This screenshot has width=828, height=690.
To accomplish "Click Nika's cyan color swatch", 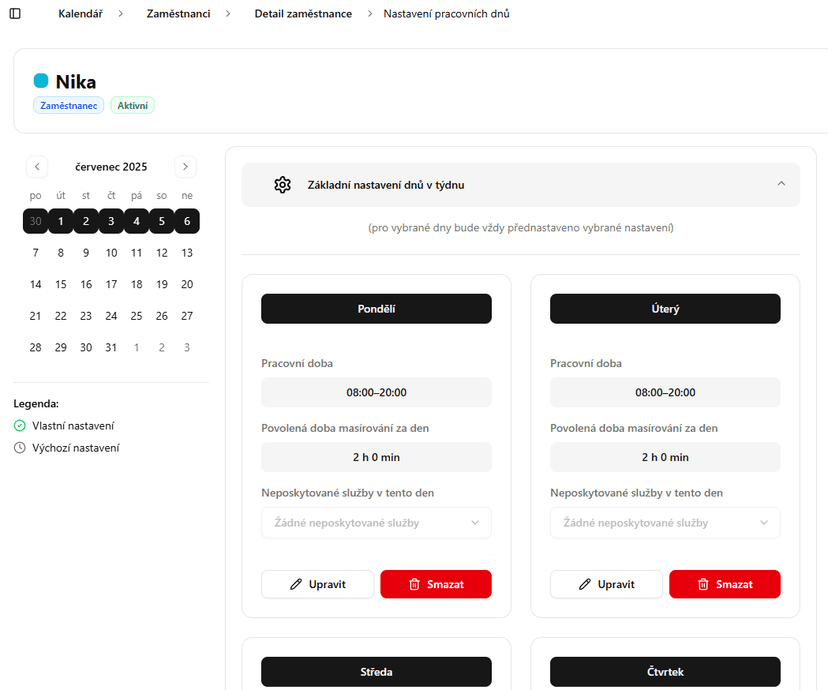I will coord(41,81).
